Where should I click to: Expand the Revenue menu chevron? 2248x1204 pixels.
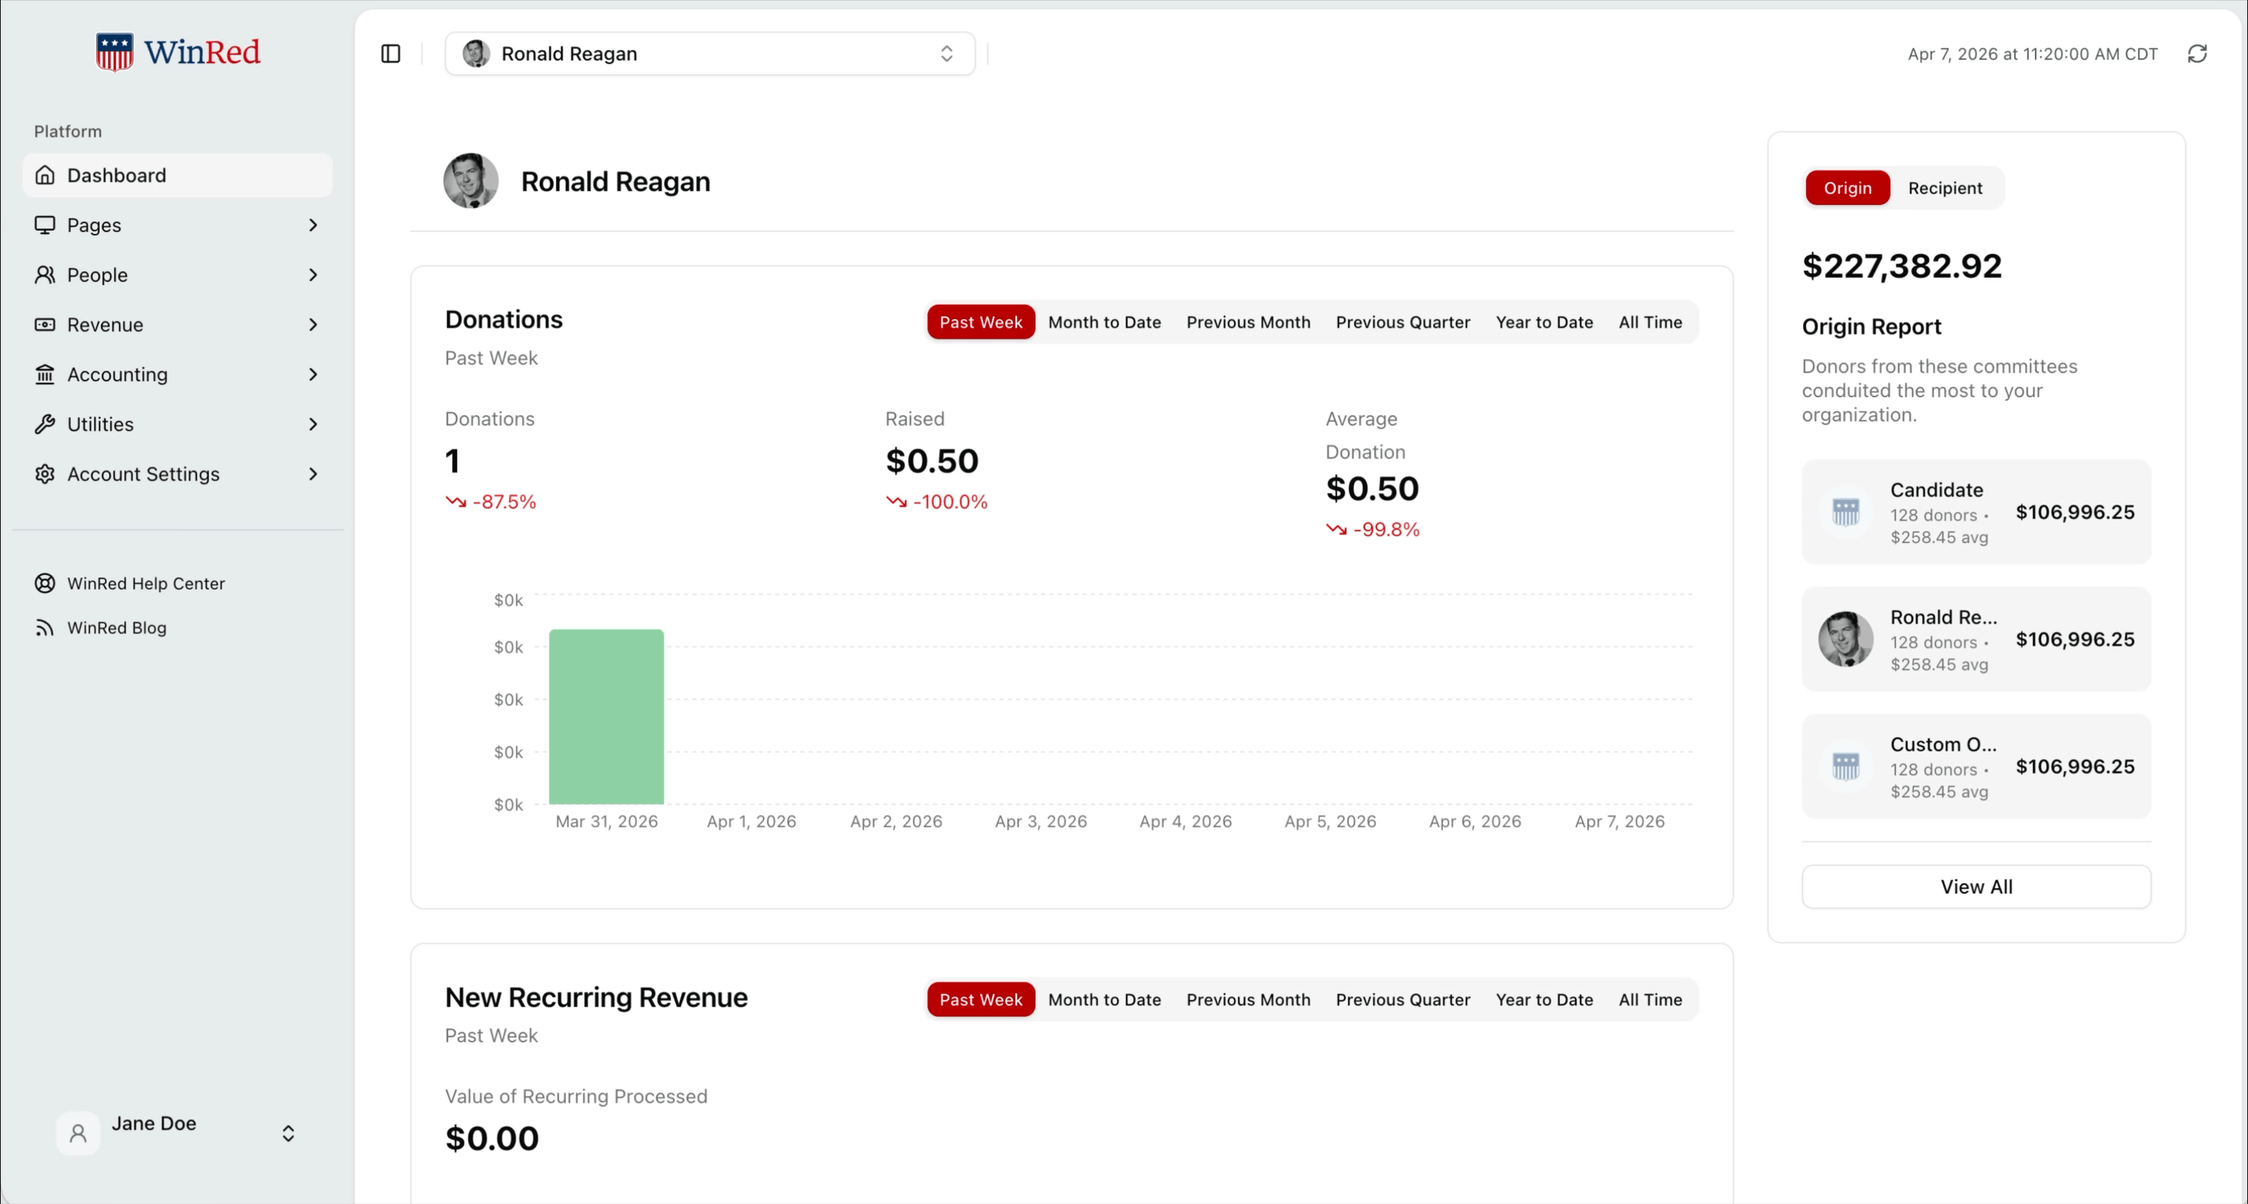313,325
